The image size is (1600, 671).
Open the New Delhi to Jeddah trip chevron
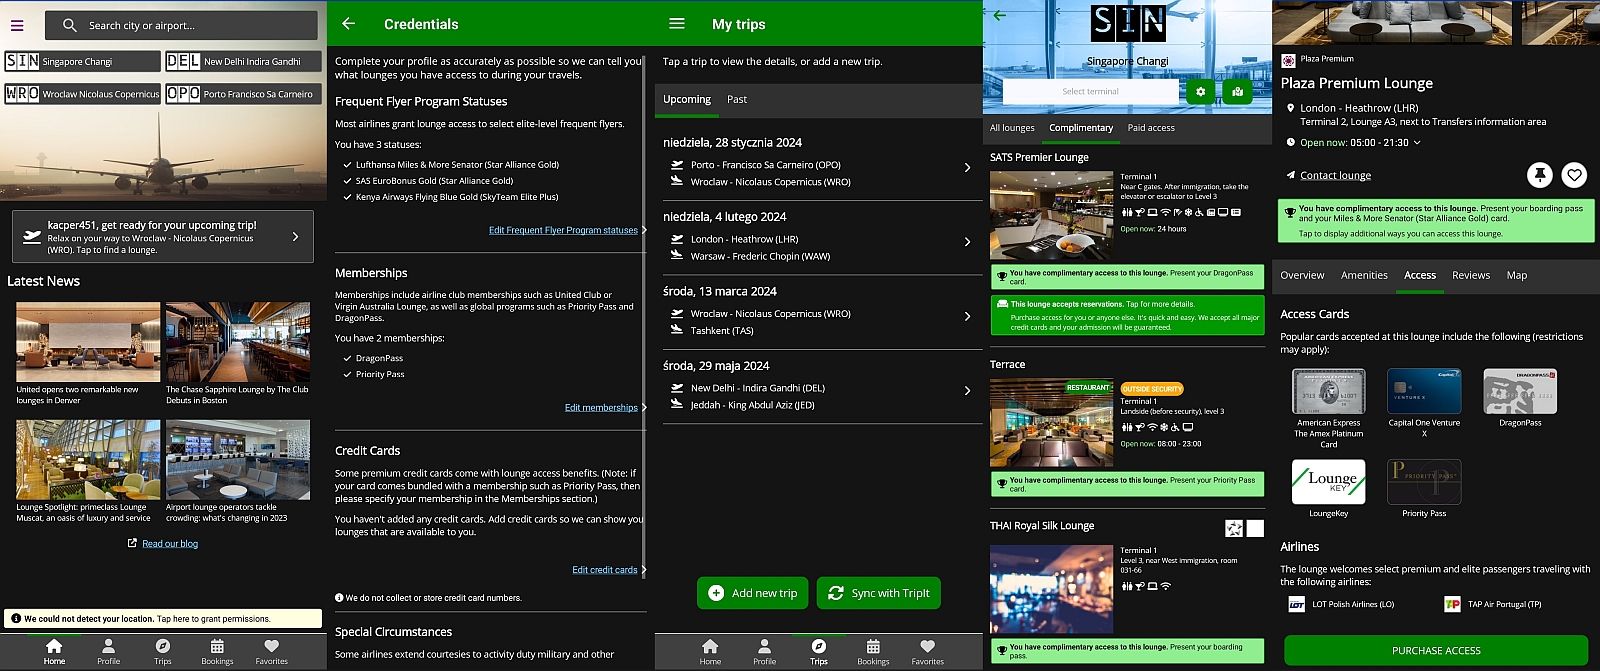(x=967, y=391)
